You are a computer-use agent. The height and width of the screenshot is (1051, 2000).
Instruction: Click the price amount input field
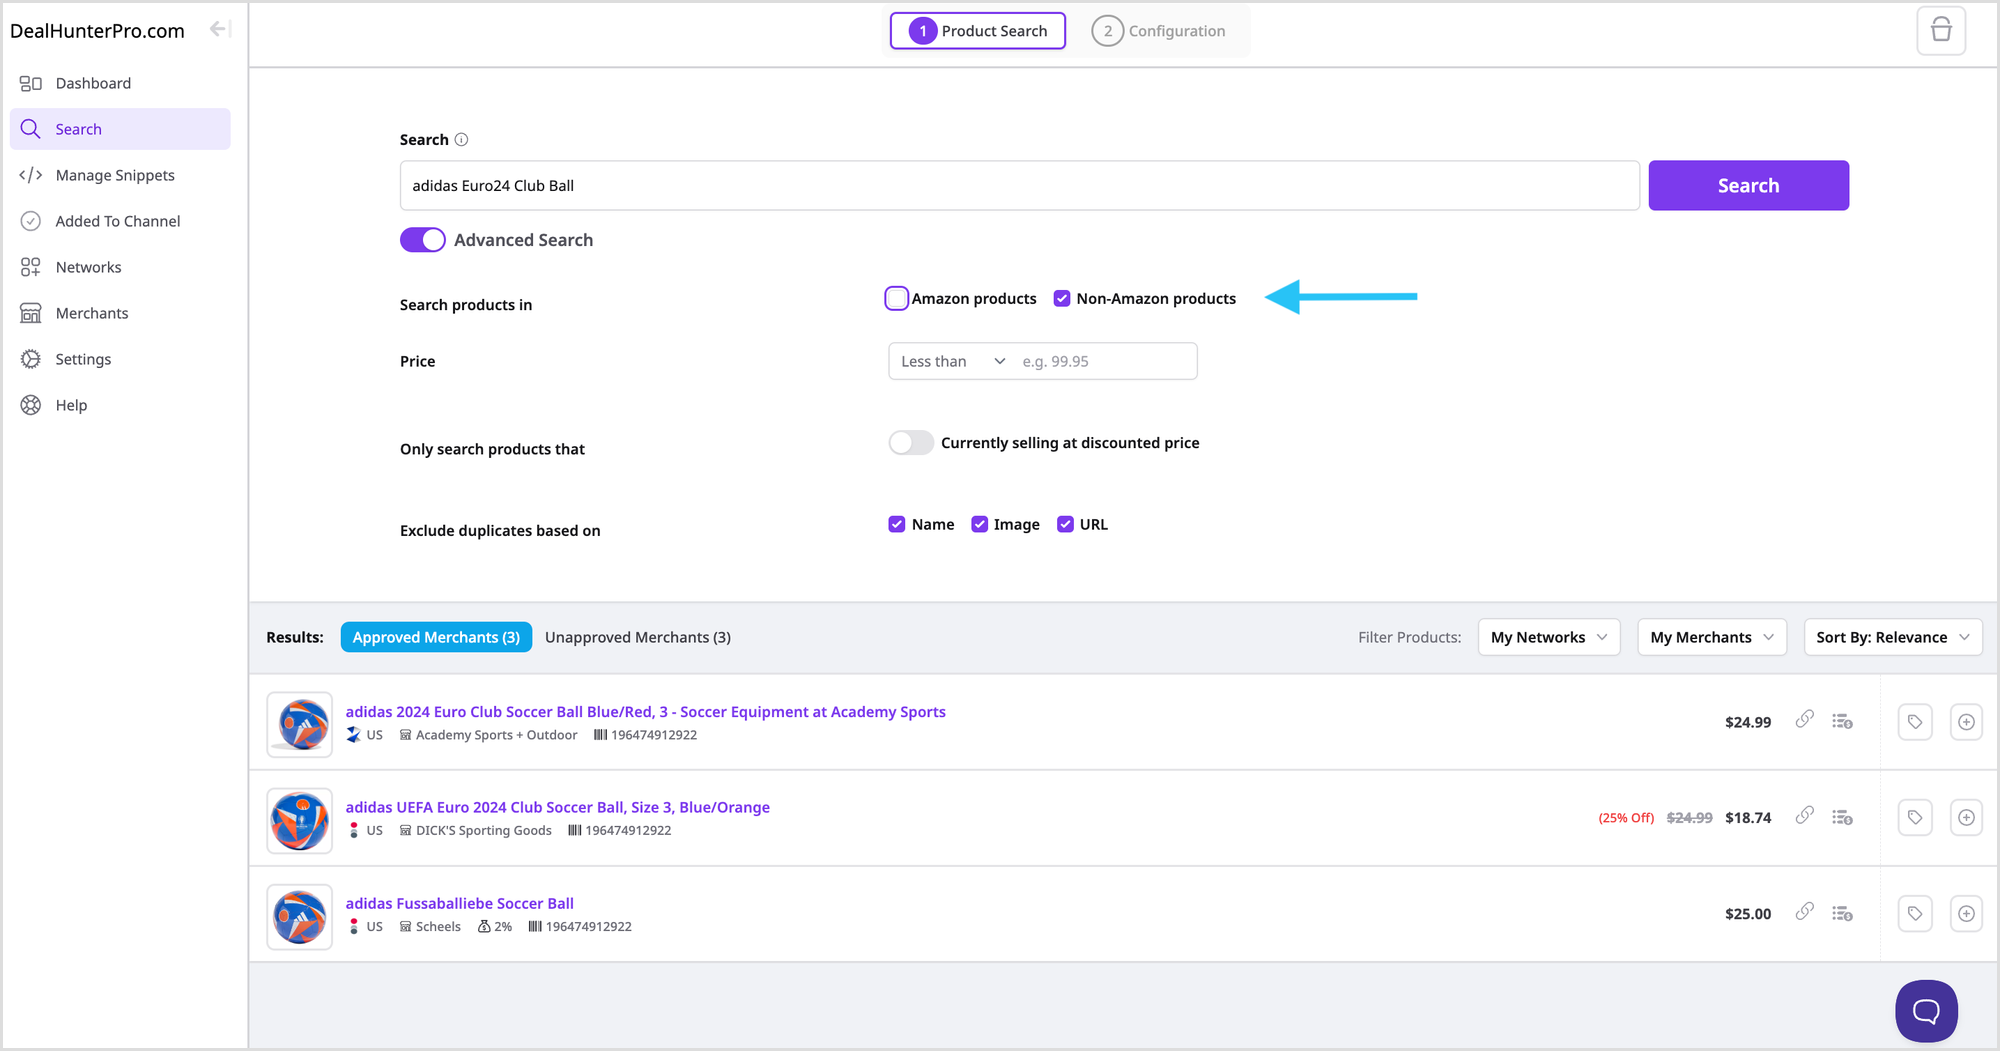pos(1105,361)
